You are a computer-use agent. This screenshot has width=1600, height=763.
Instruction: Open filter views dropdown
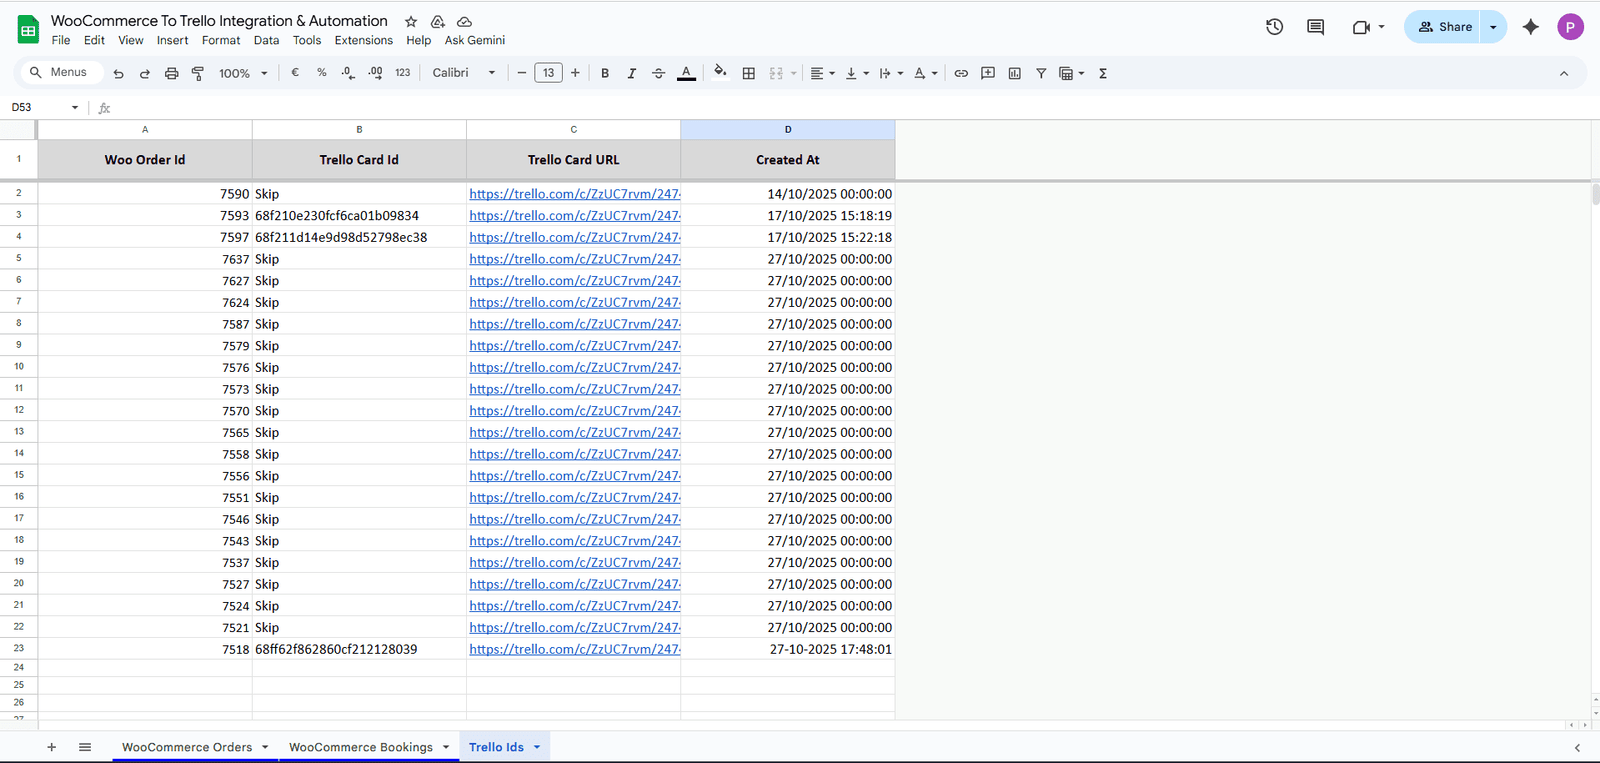tap(1072, 73)
